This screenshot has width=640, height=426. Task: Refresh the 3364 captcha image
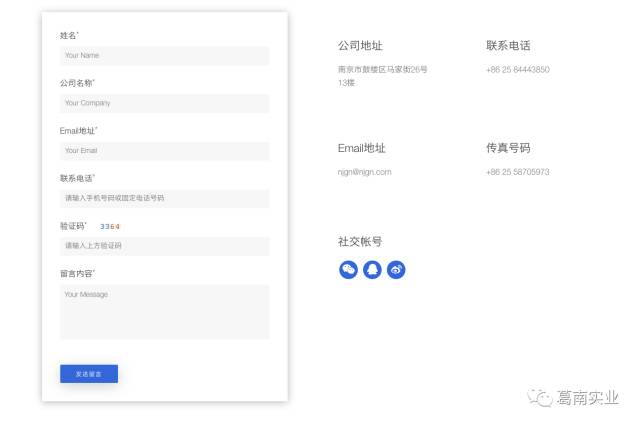(x=110, y=226)
